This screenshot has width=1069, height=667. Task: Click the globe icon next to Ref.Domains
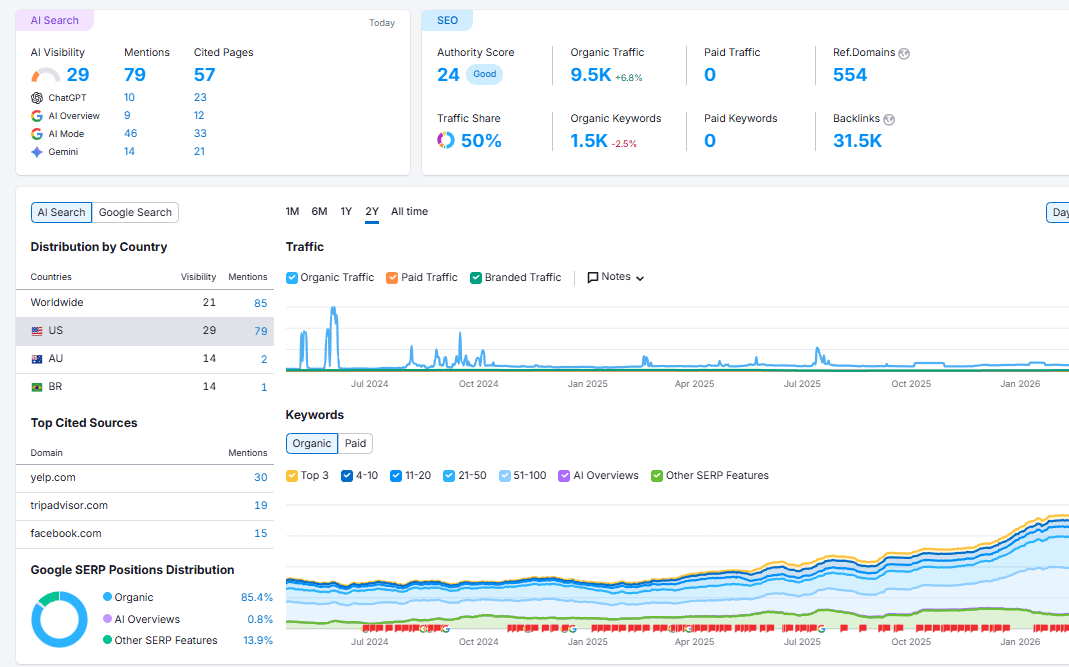click(x=906, y=53)
